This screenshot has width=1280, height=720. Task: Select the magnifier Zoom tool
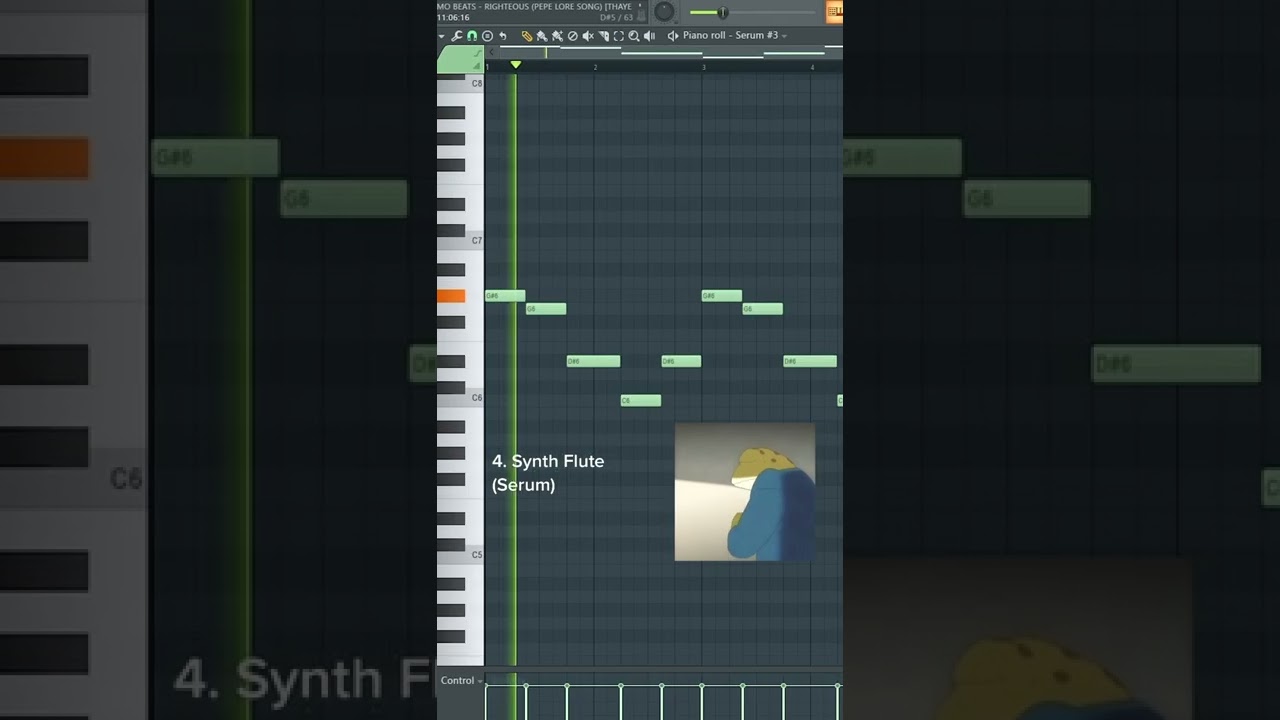click(634, 36)
